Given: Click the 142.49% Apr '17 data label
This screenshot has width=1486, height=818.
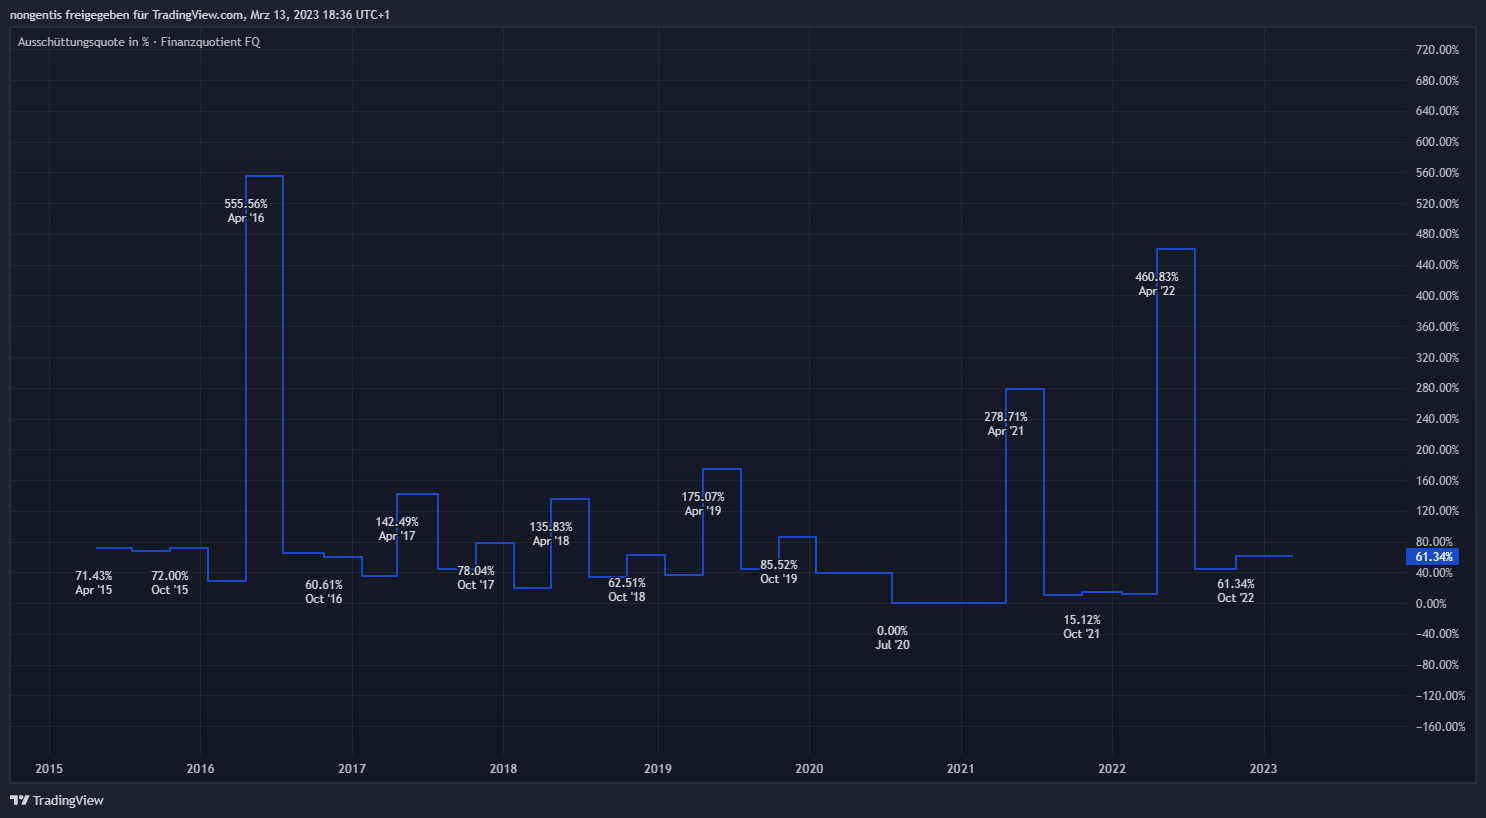Looking at the screenshot, I should pos(397,529).
